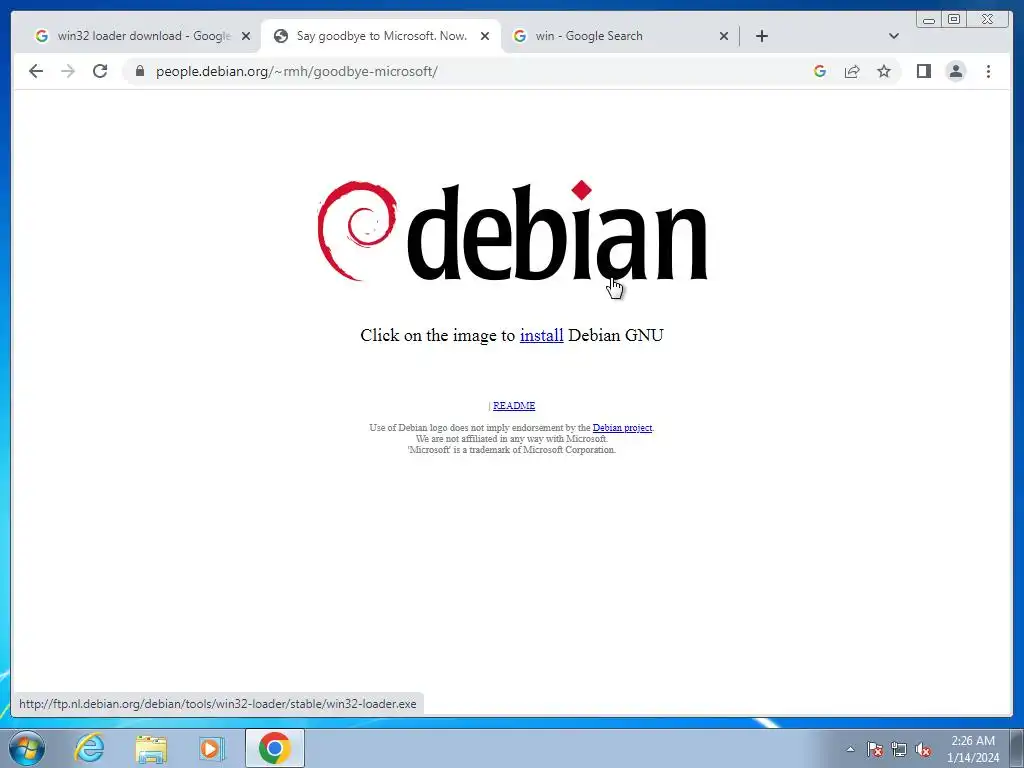The width and height of the screenshot is (1024, 768).
Task: Open a new browser tab
Action: 761,36
